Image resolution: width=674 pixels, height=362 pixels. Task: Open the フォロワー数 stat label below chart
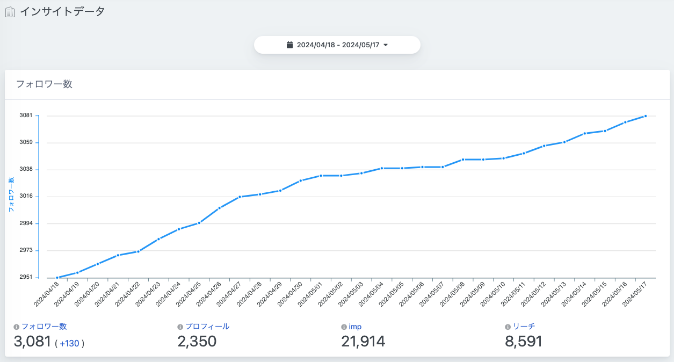[x=44, y=327]
